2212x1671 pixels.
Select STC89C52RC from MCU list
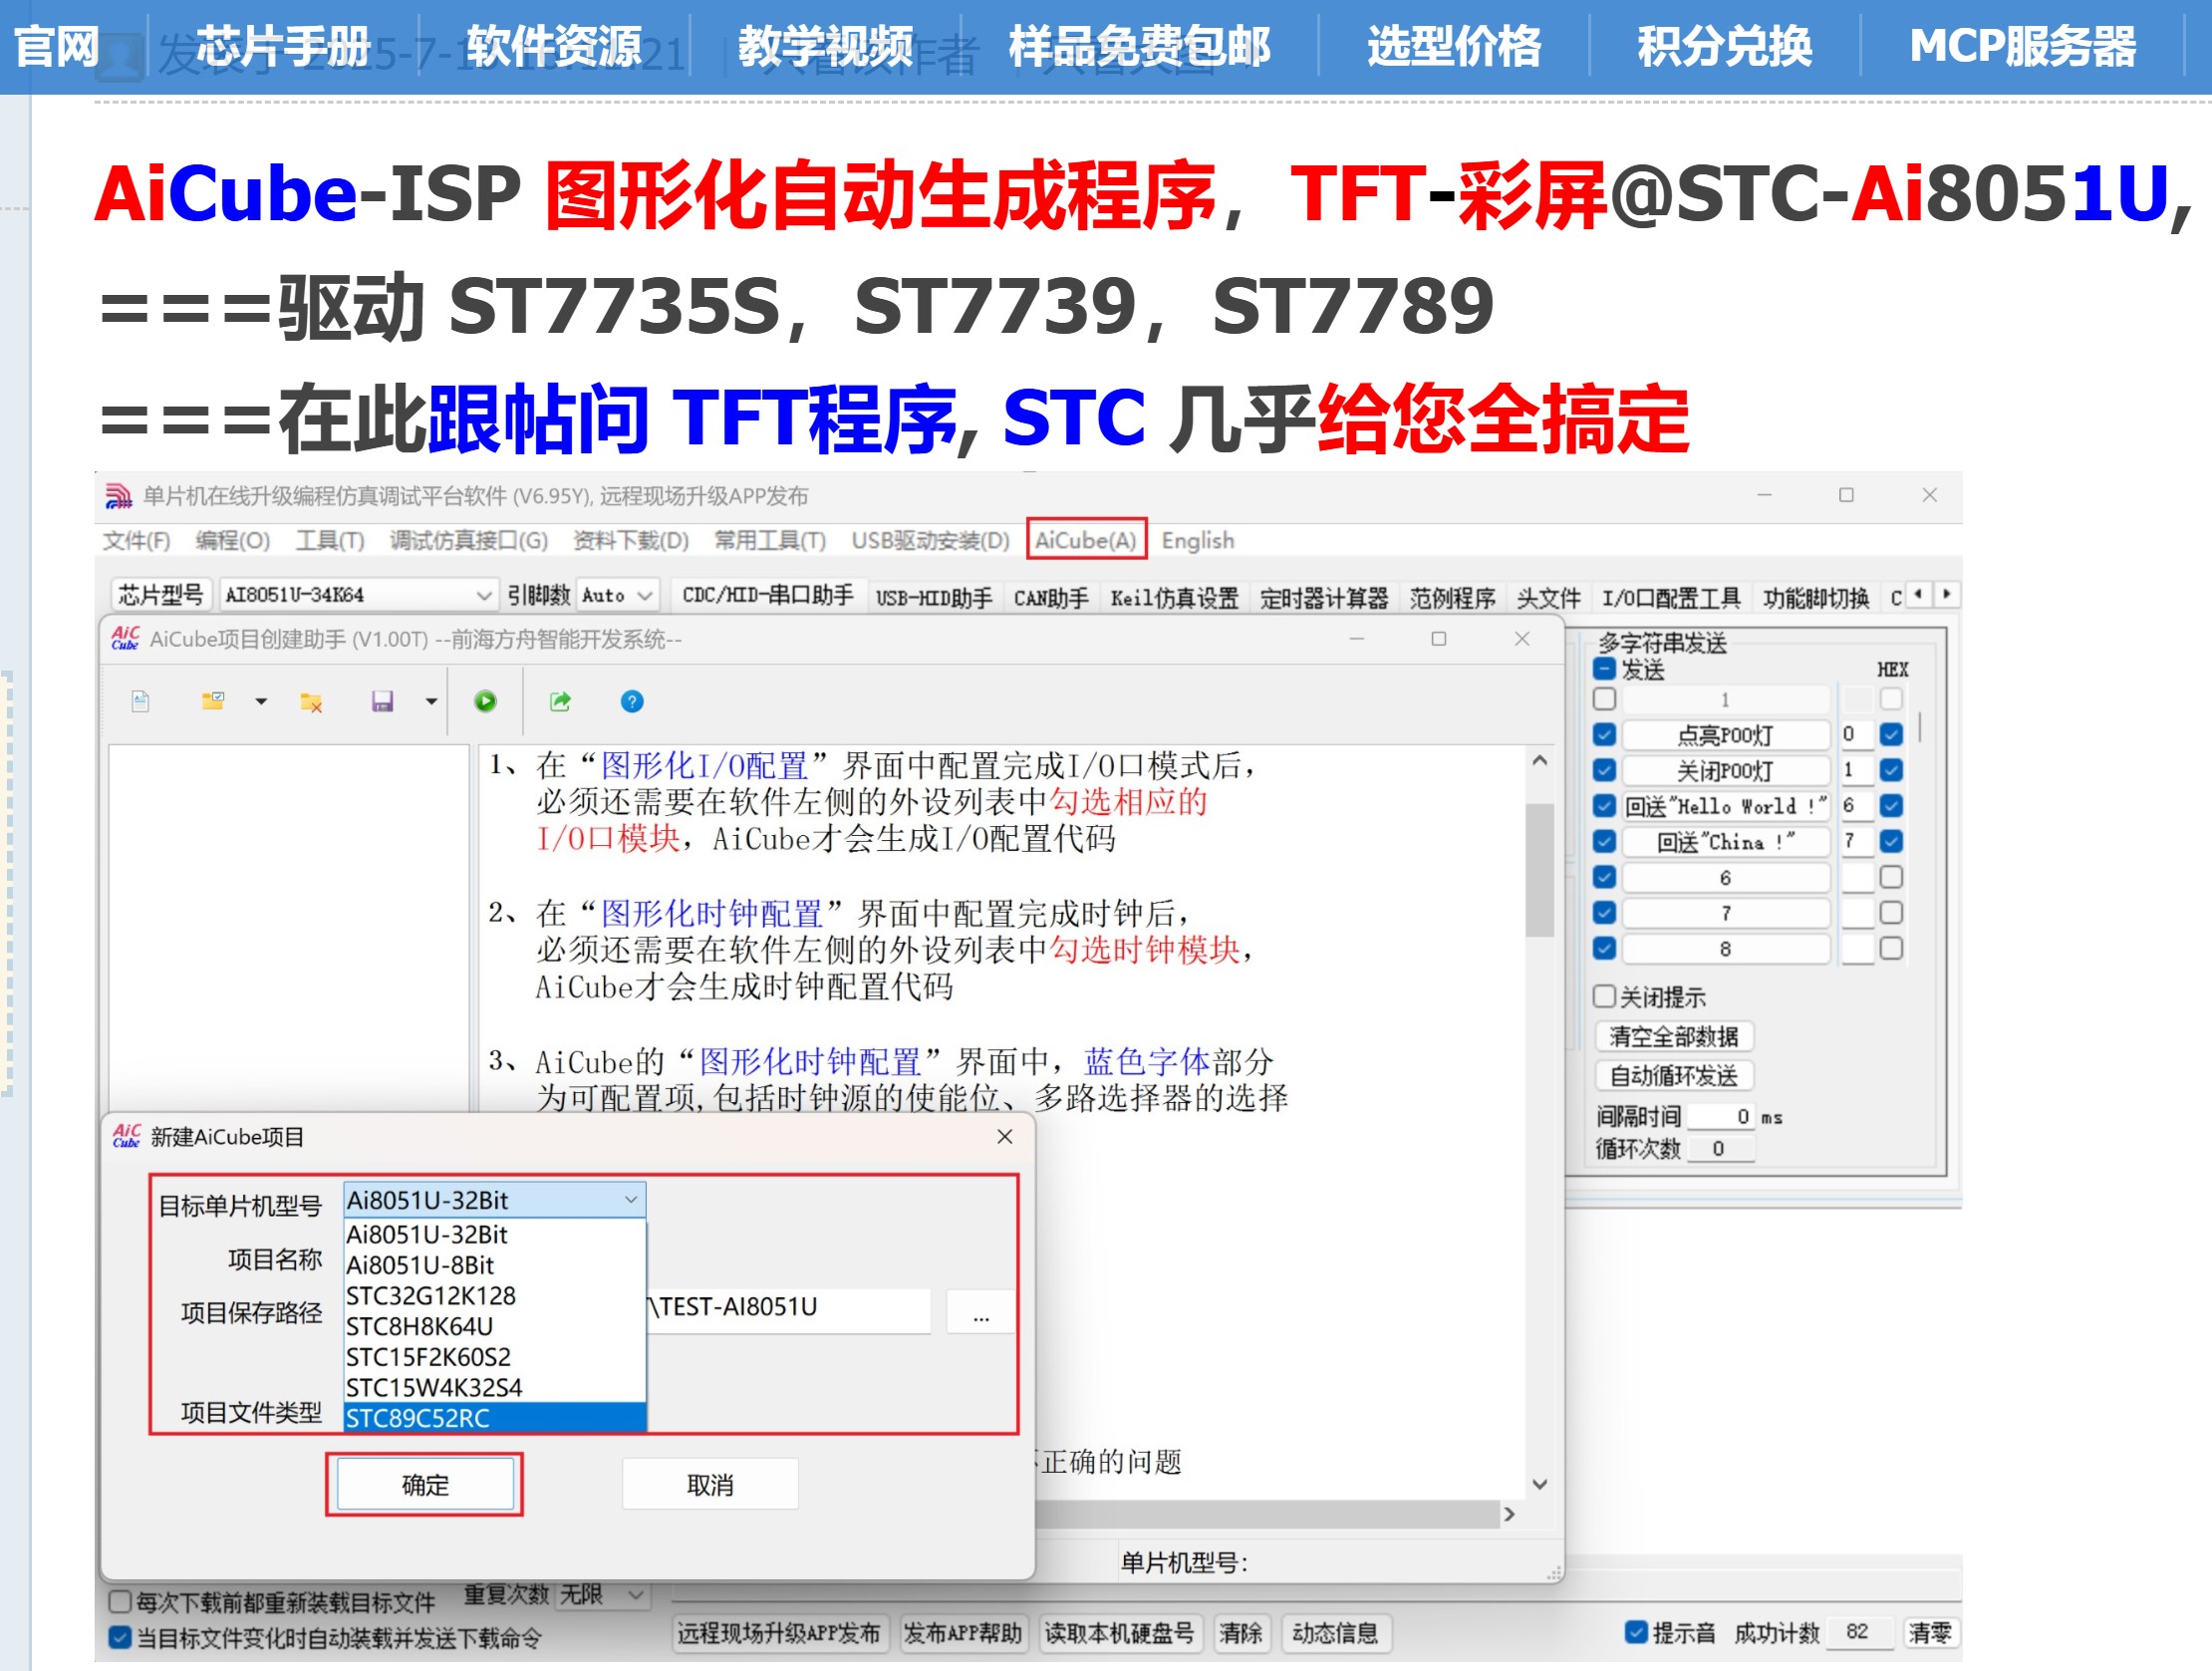[x=495, y=1419]
